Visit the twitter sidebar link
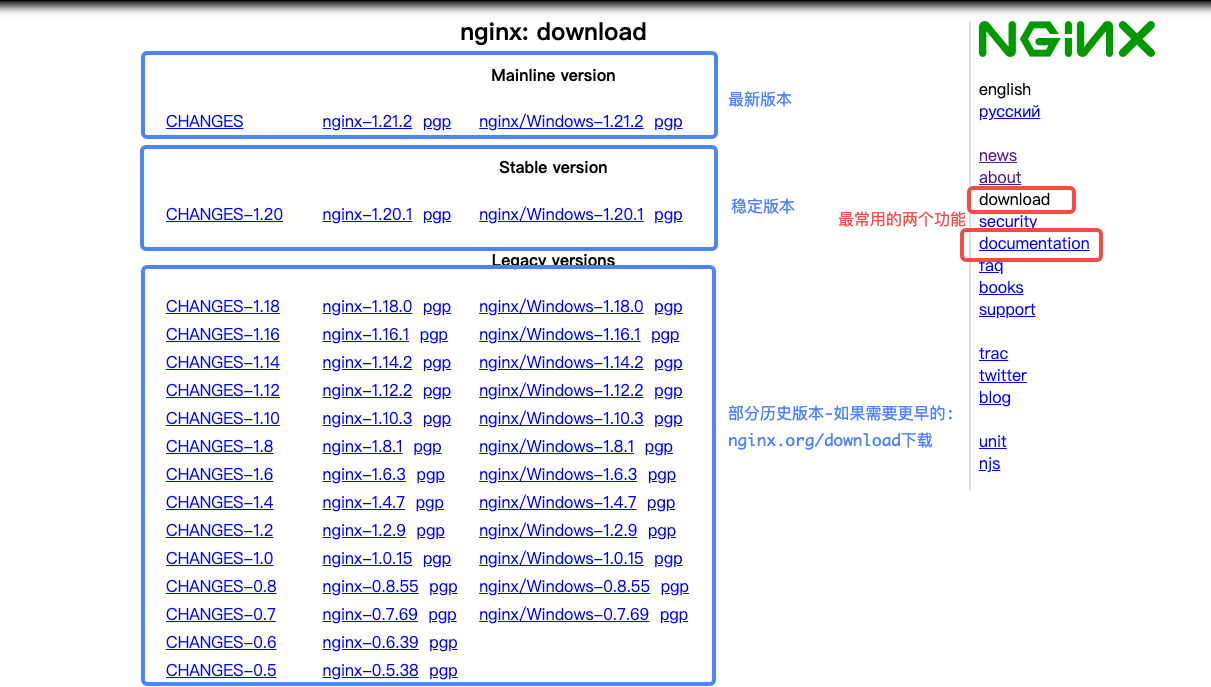1211x687 pixels. coord(1002,376)
